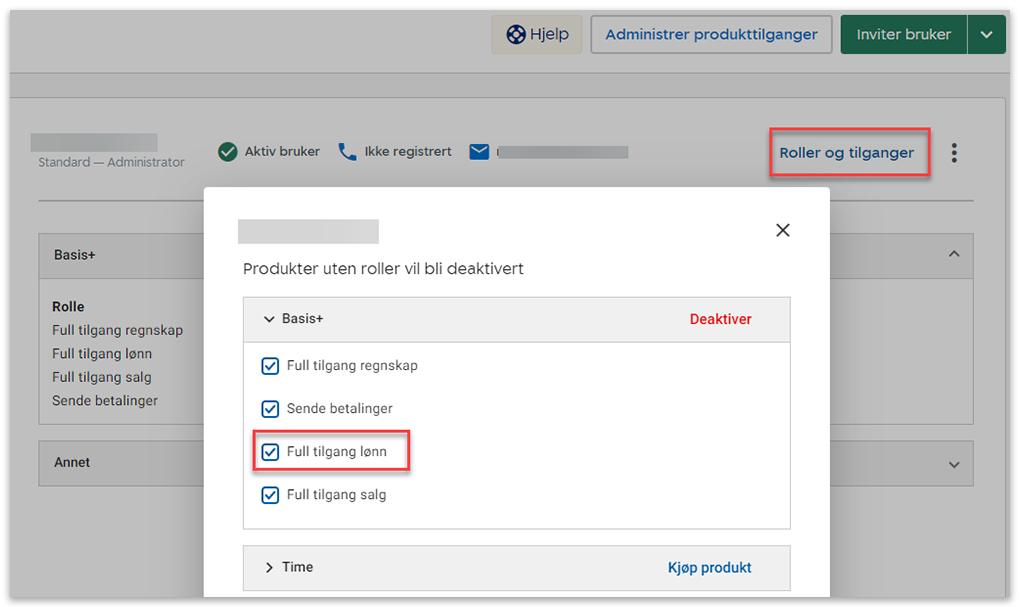Open the three-dot more options menu

pyautogui.click(x=954, y=153)
